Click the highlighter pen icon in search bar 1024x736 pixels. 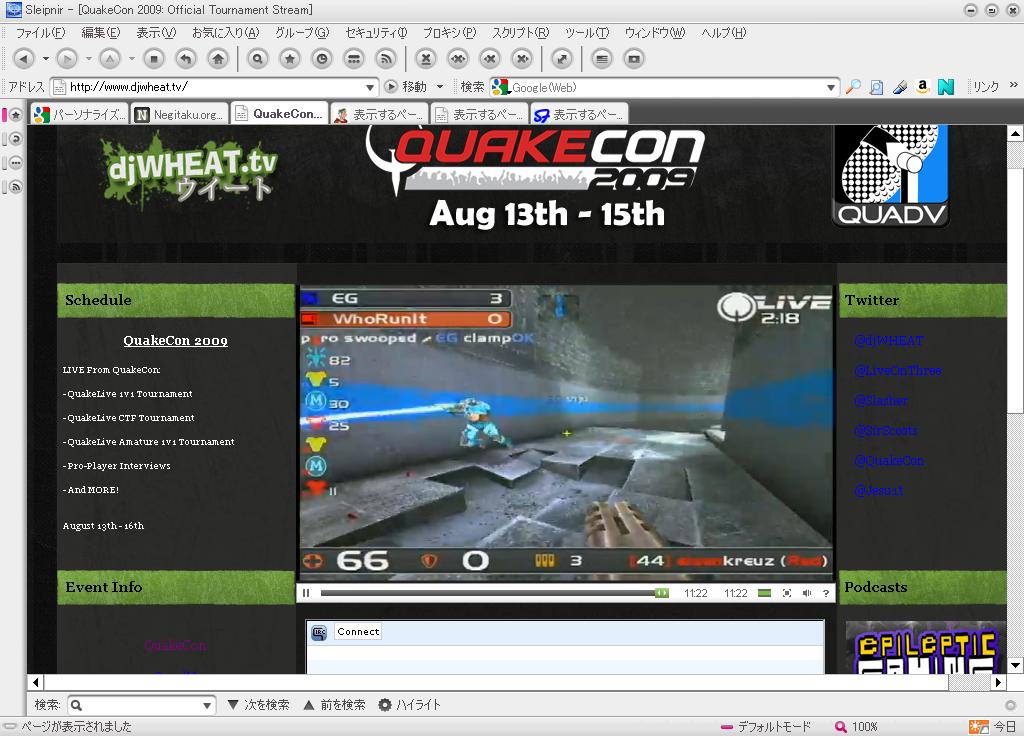(900, 87)
